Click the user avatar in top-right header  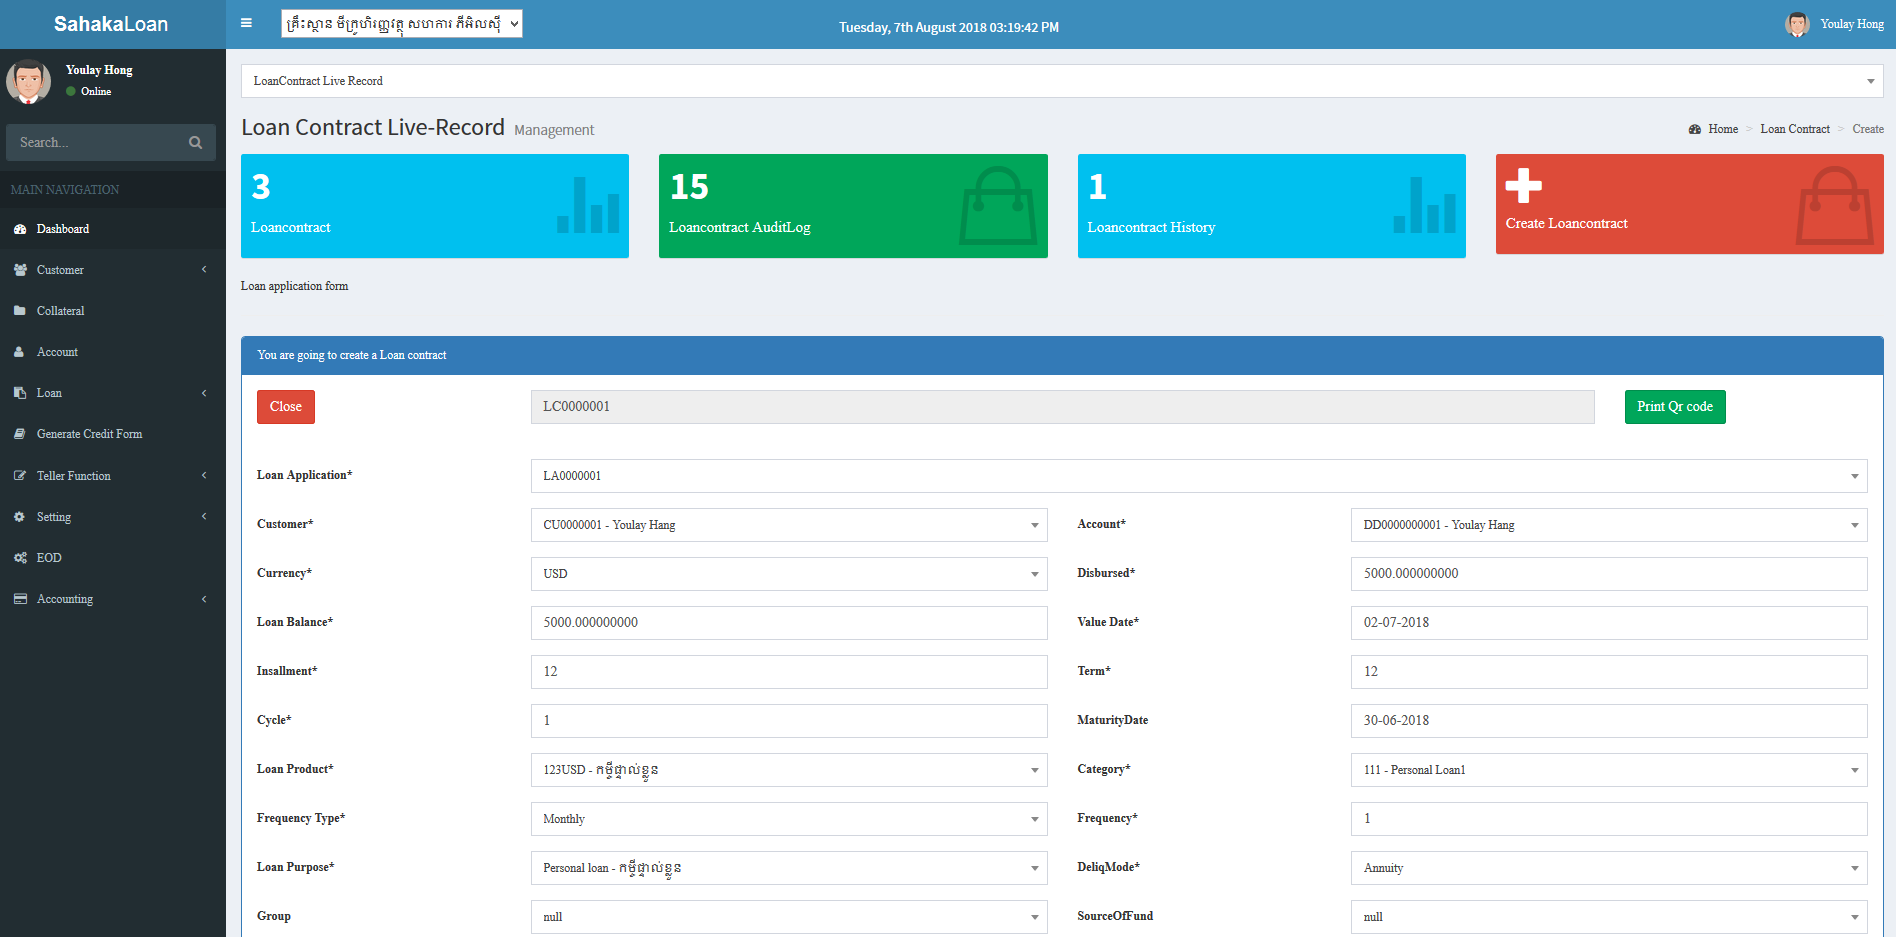point(1797,24)
